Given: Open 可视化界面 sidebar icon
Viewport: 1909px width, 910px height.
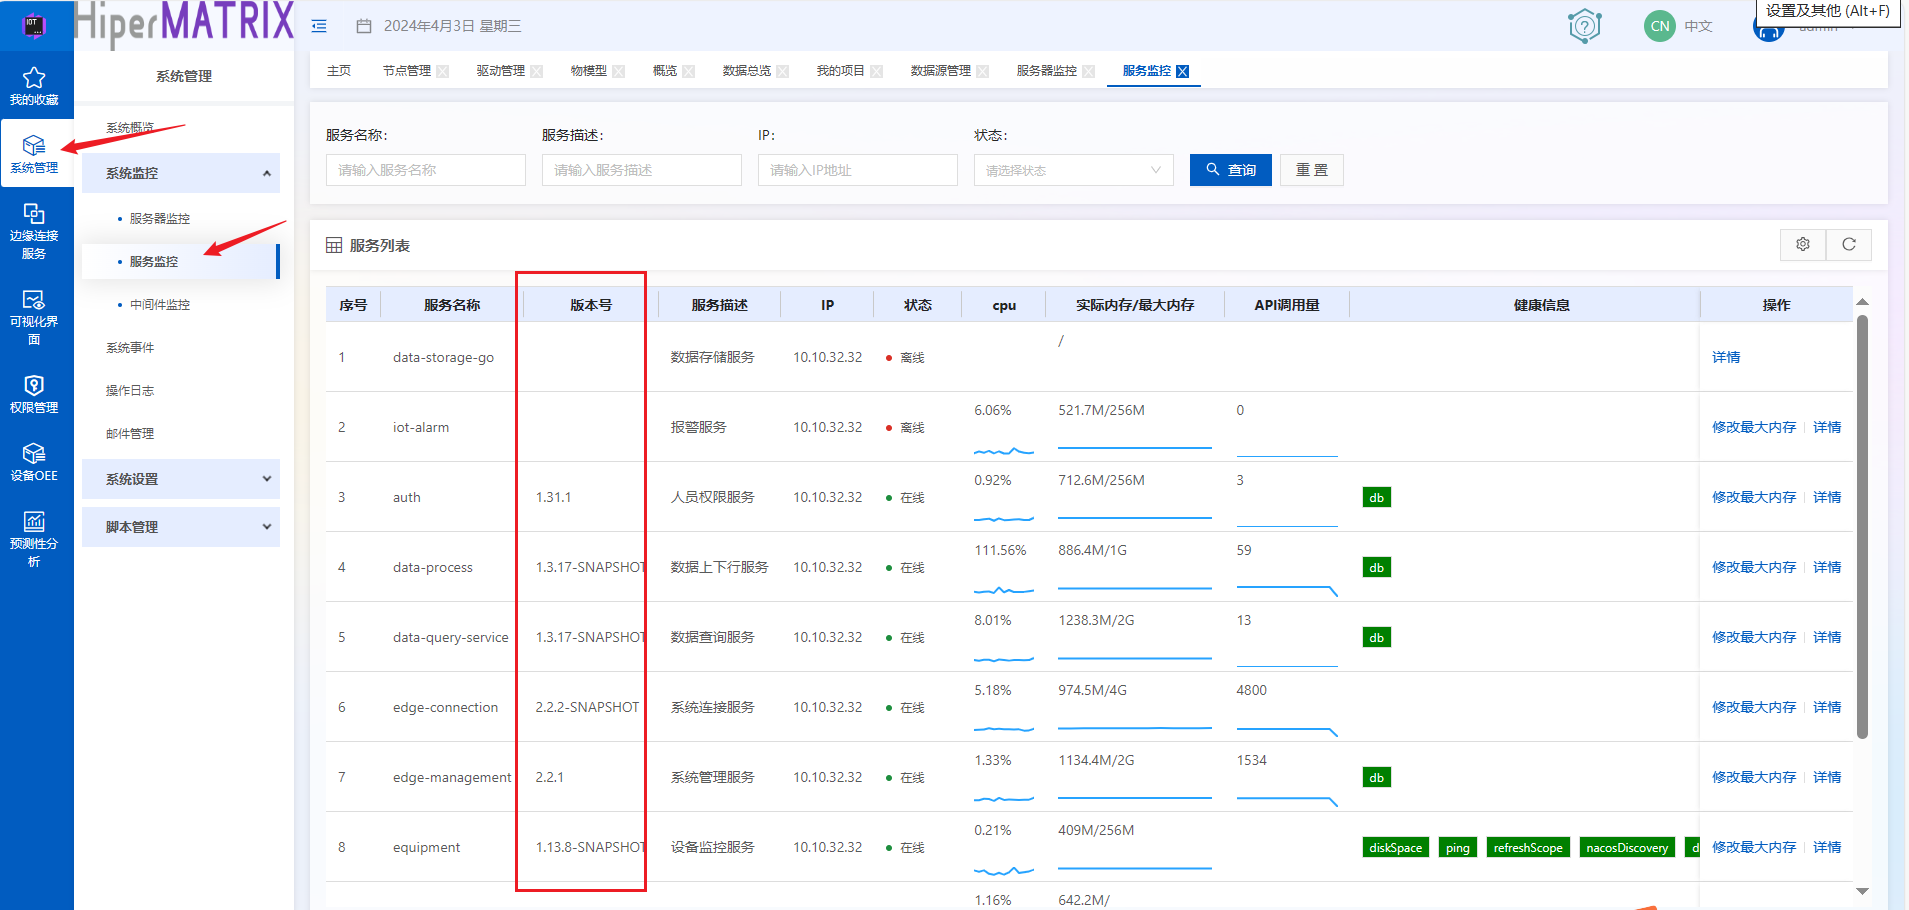Looking at the screenshot, I should (x=34, y=317).
